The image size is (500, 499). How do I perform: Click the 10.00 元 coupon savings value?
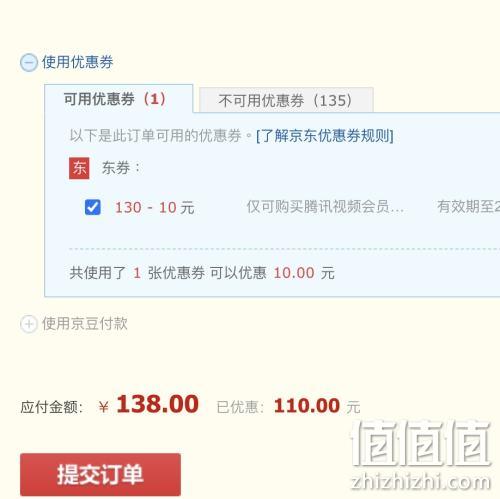tap(304, 273)
